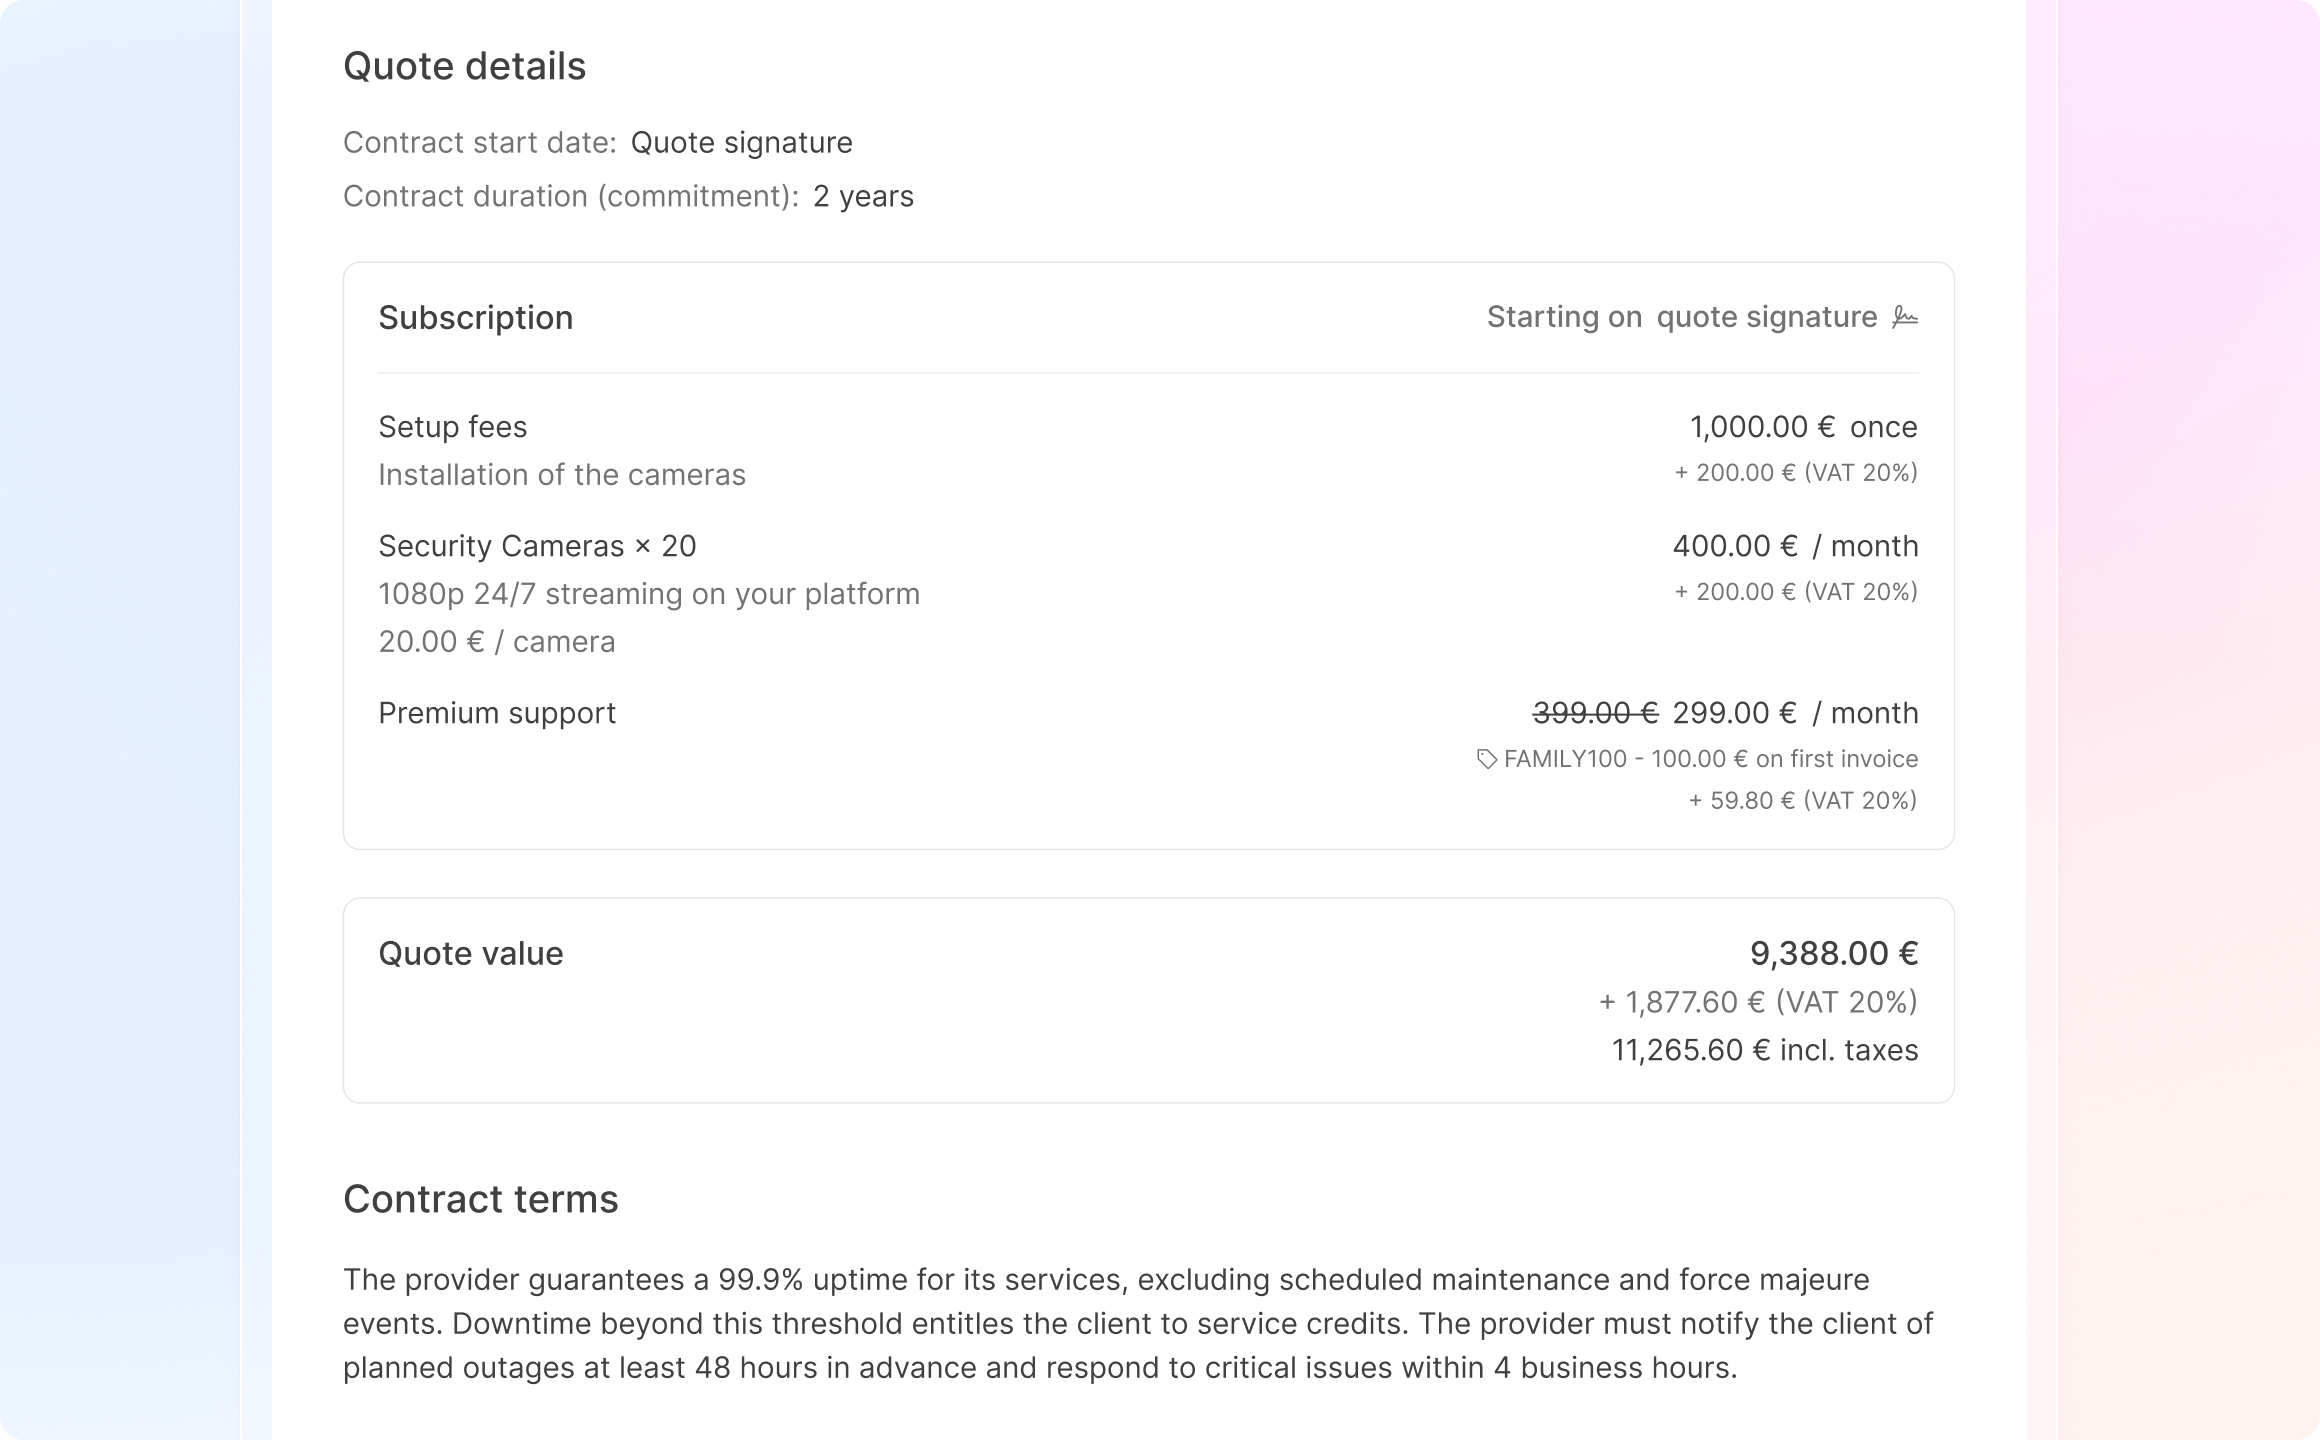Click the Quote details heading
This screenshot has width=2320, height=1440.
464,66
